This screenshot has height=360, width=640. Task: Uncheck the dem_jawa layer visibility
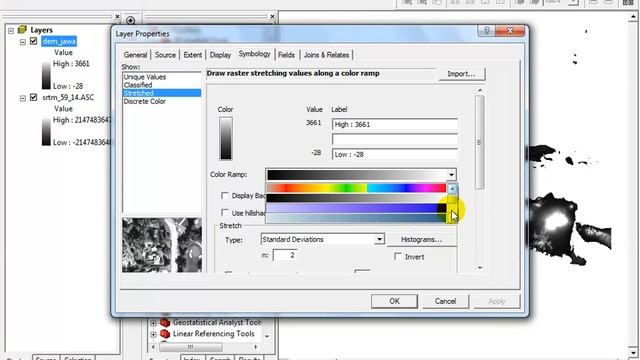pos(33,41)
